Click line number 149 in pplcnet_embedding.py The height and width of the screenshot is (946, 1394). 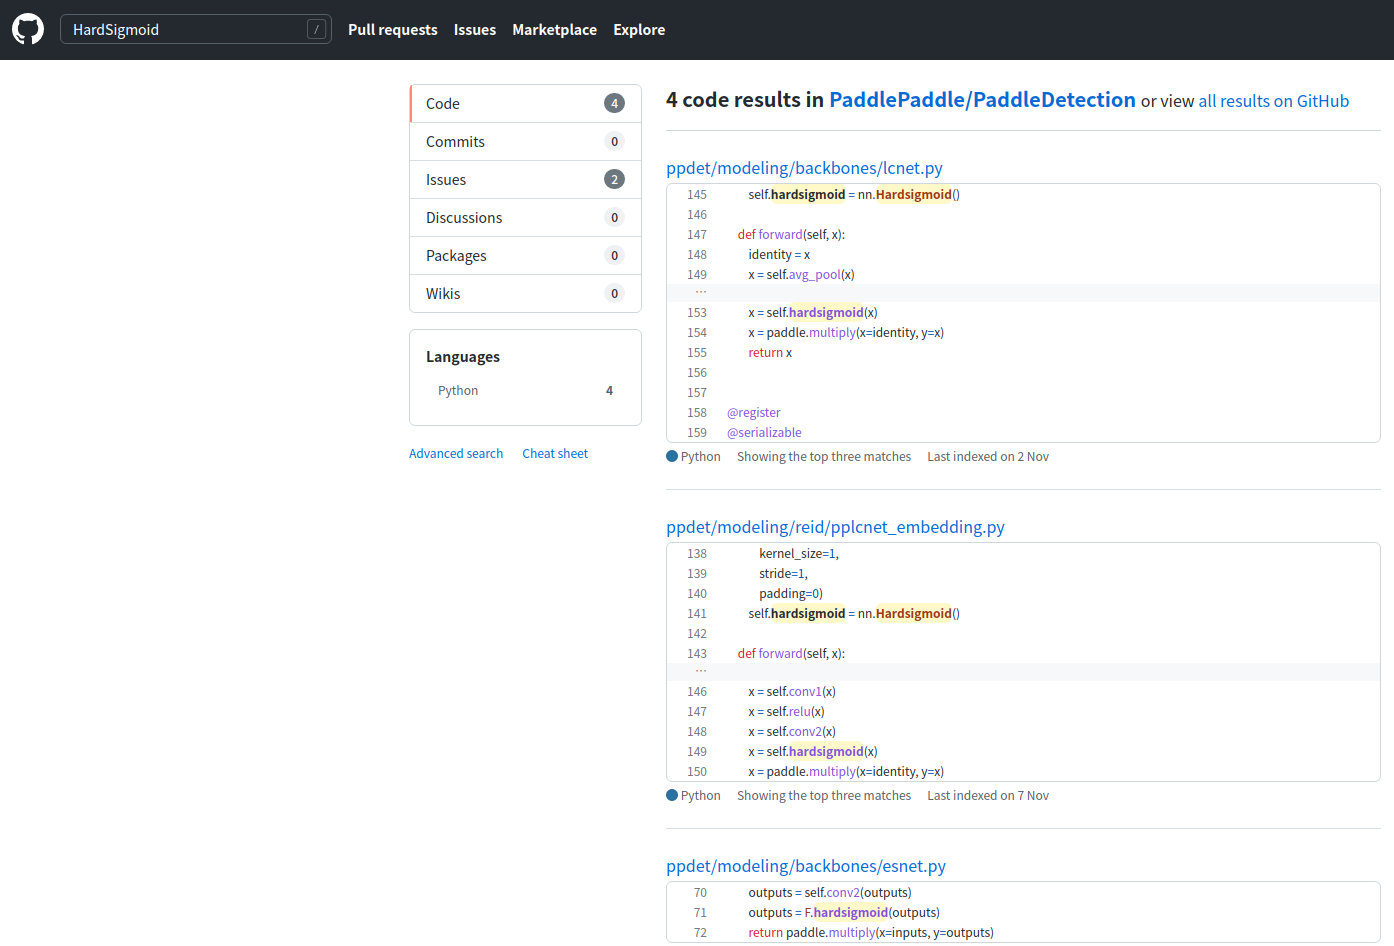[697, 752]
